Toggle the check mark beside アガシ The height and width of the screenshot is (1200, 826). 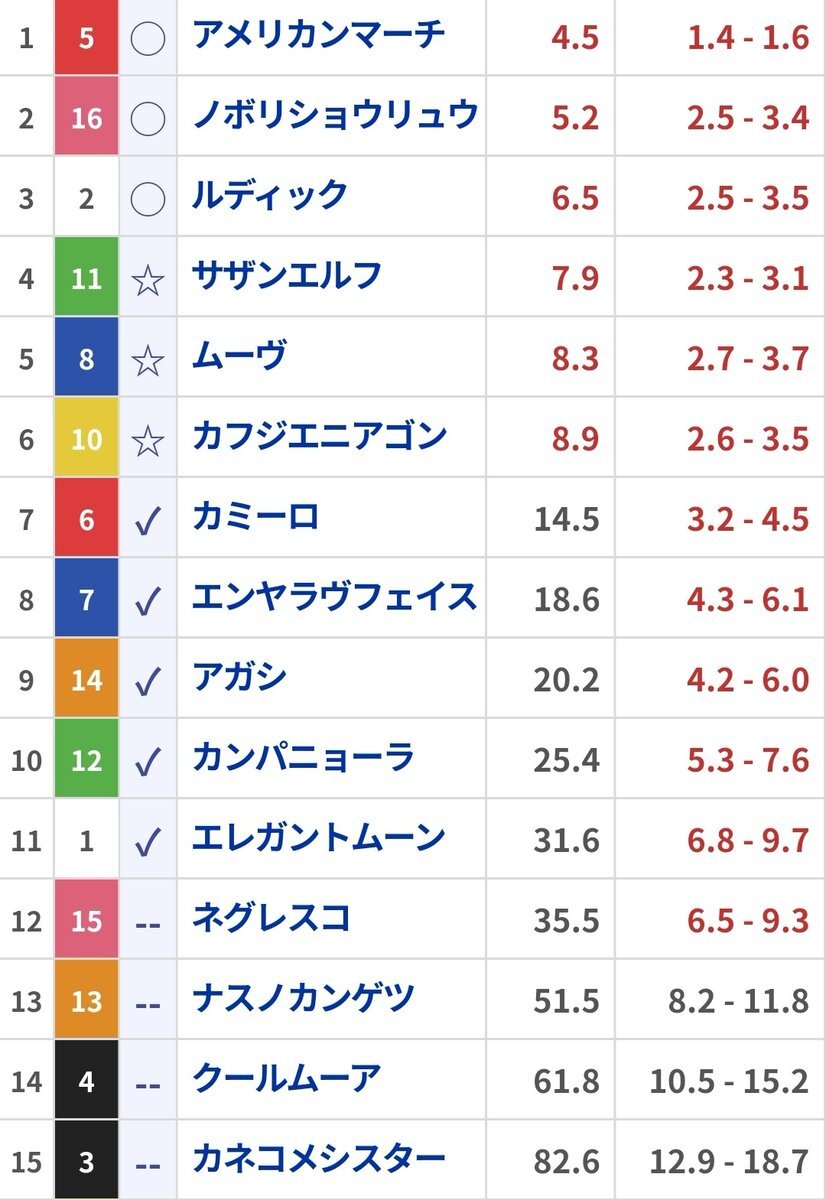click(x=148, y=681)
